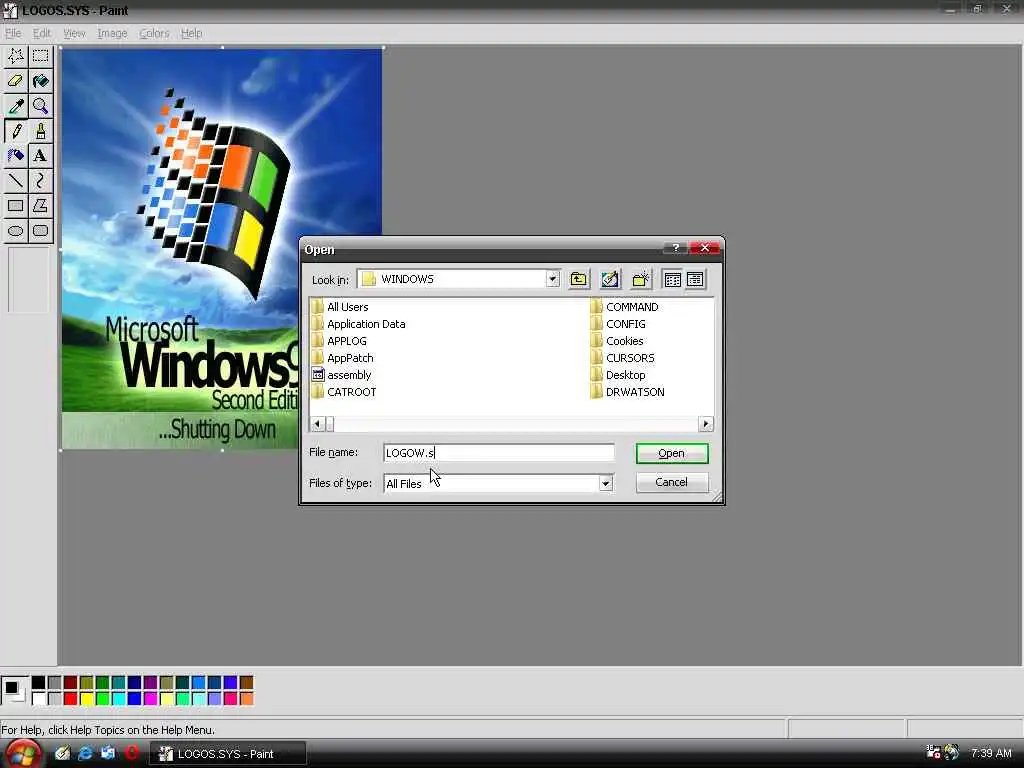Click the 7:39 AM taskbar clock
This screenshot has height=768, width=1024.
[x=991, y=753]
